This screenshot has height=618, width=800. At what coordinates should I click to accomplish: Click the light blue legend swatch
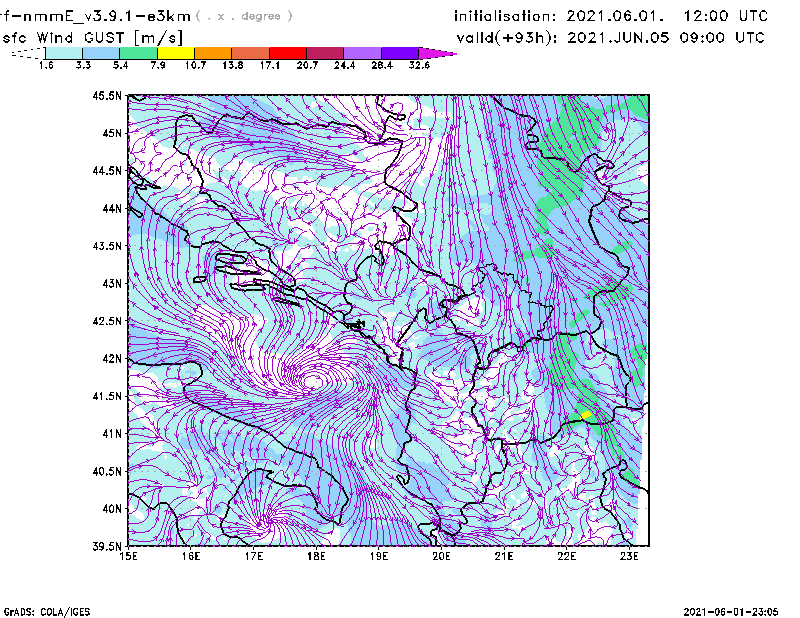tap(101, 53)
